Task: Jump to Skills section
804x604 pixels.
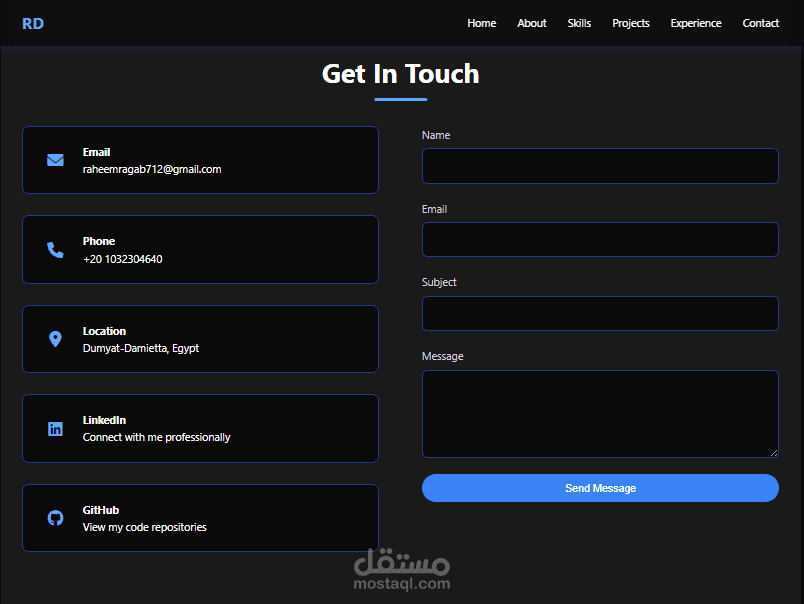Action: coord(579,23)
